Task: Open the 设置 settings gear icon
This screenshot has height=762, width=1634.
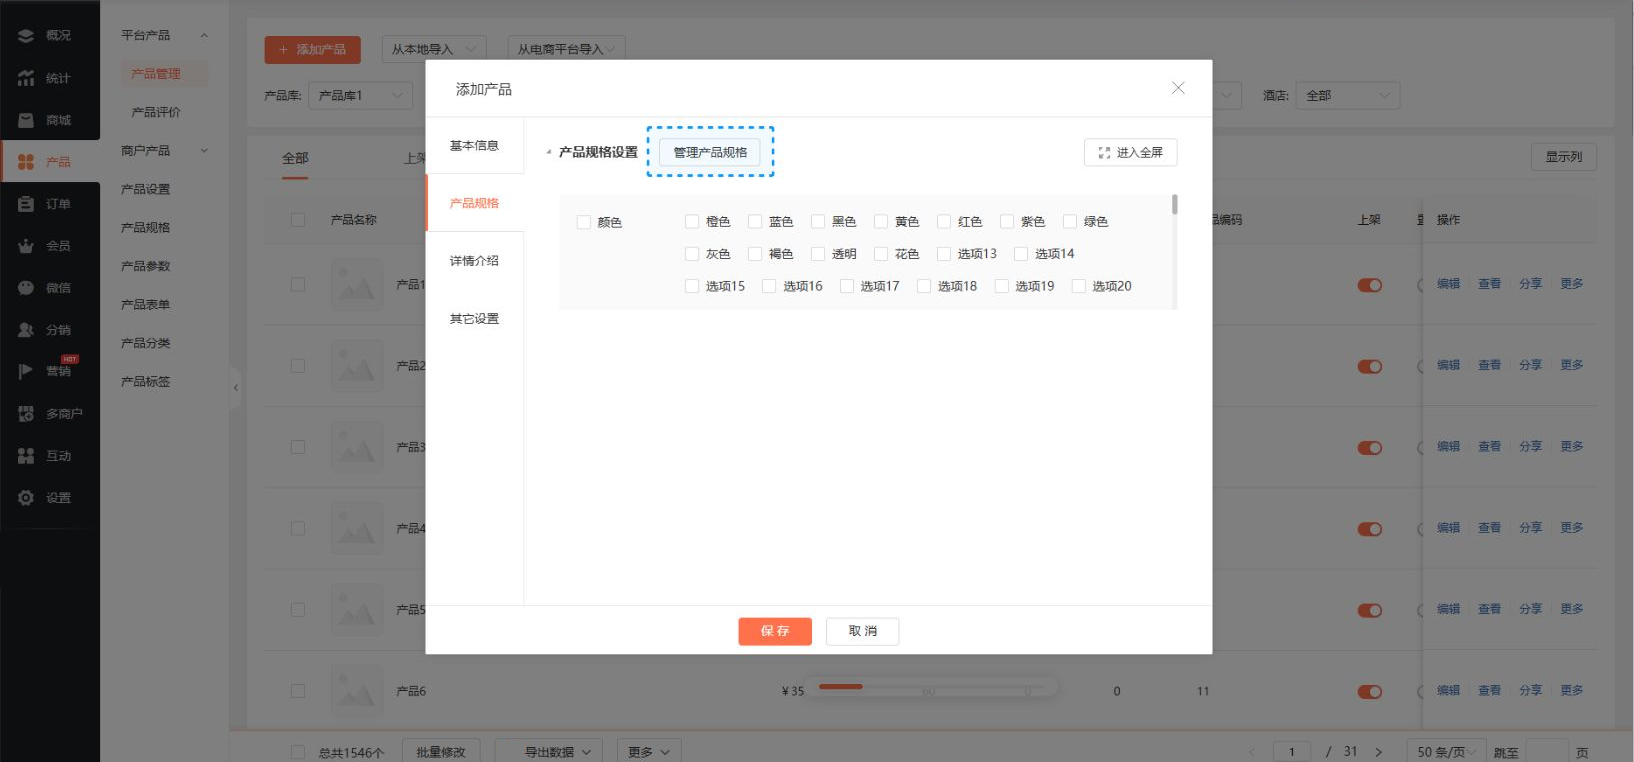Action: 26,498
